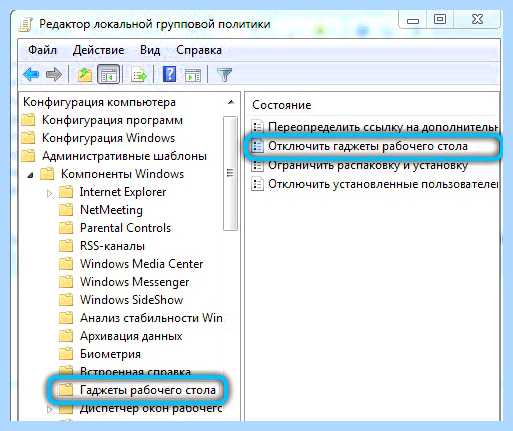Go forward with the gray right arrow
513x431 pixels.
click(53, 74)
